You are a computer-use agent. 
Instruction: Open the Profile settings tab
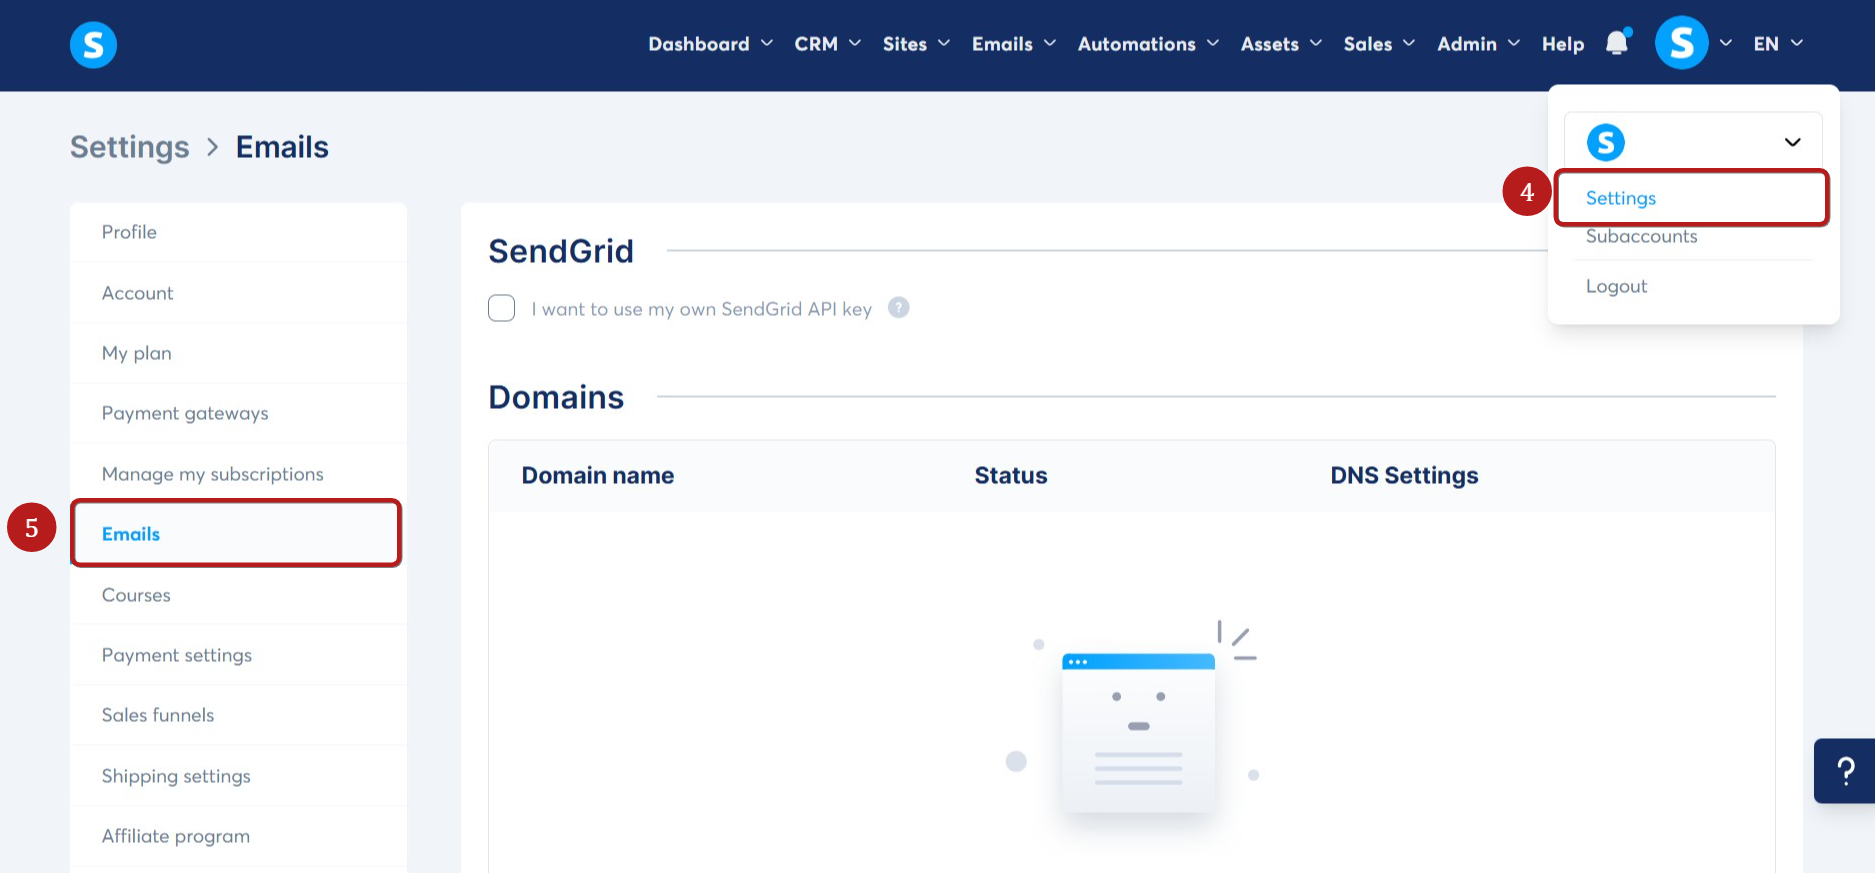238,232
